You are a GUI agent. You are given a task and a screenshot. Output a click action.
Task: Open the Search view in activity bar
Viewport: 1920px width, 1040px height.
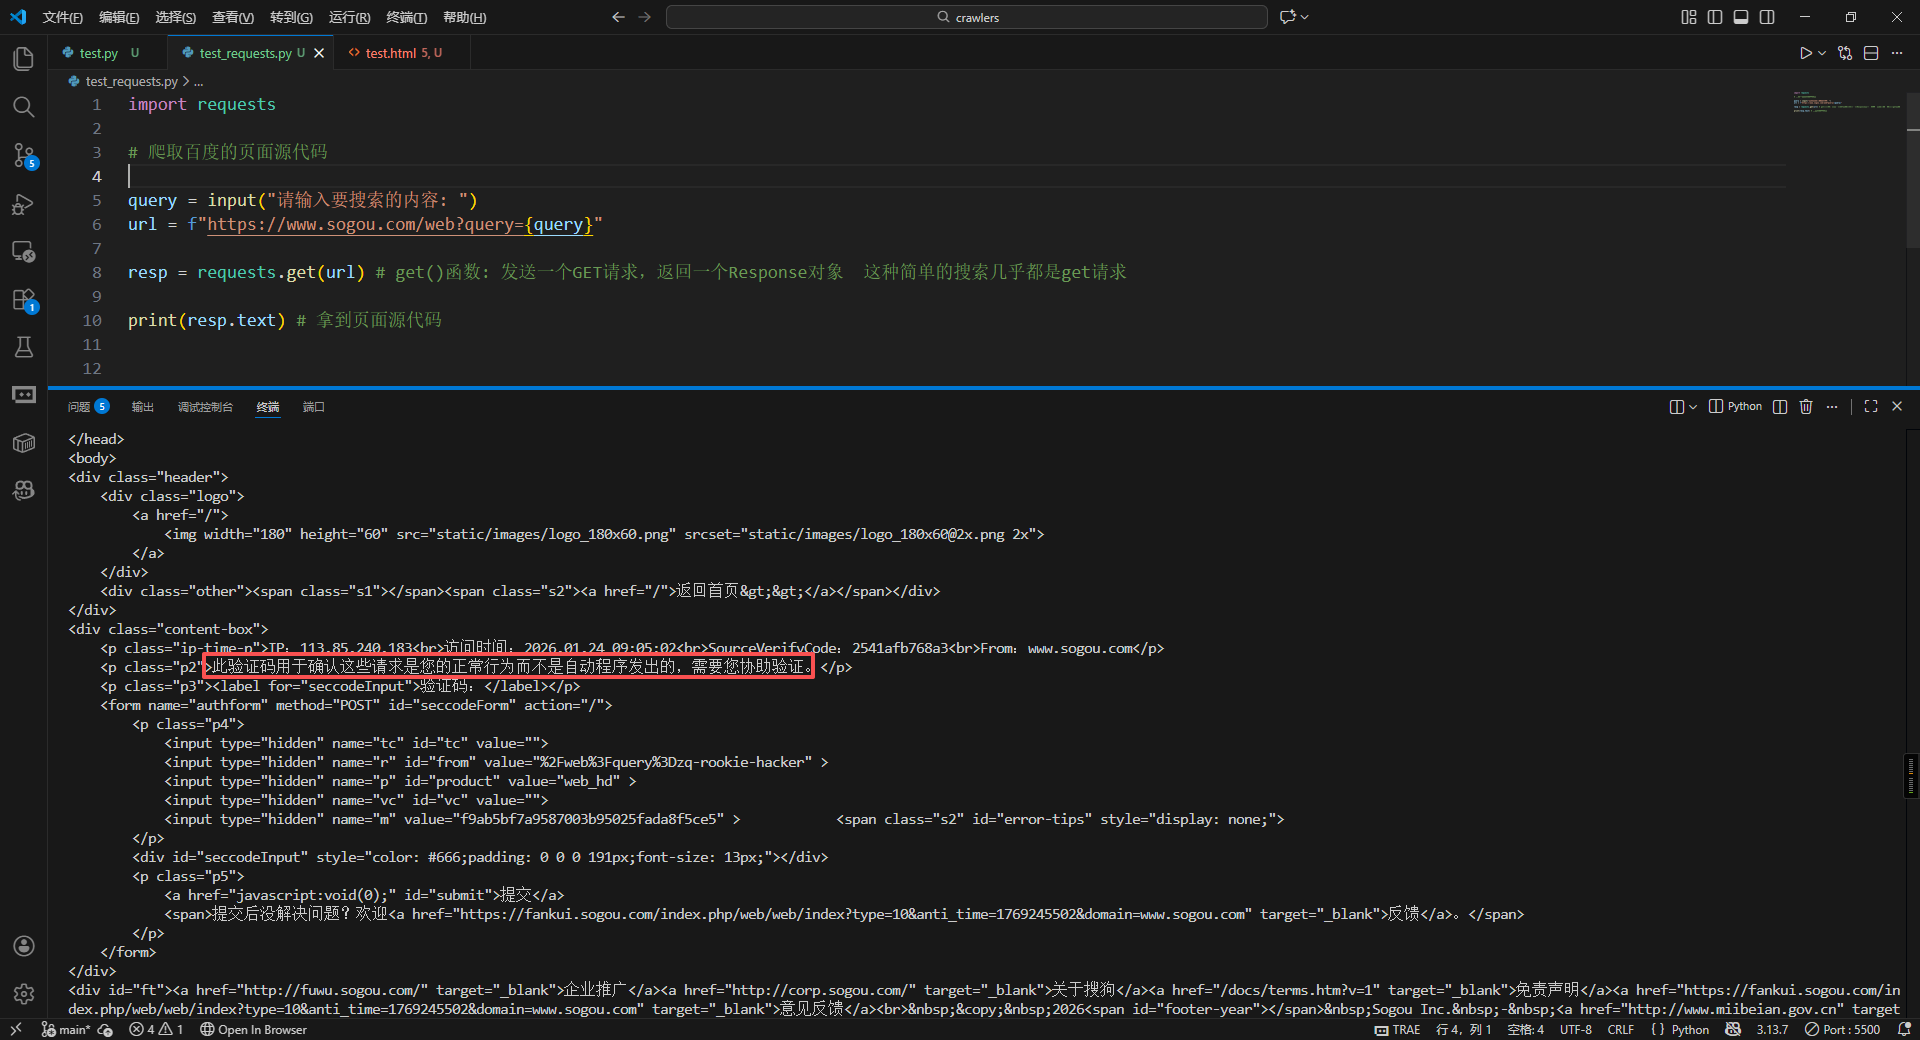click(x=24, y=107)
